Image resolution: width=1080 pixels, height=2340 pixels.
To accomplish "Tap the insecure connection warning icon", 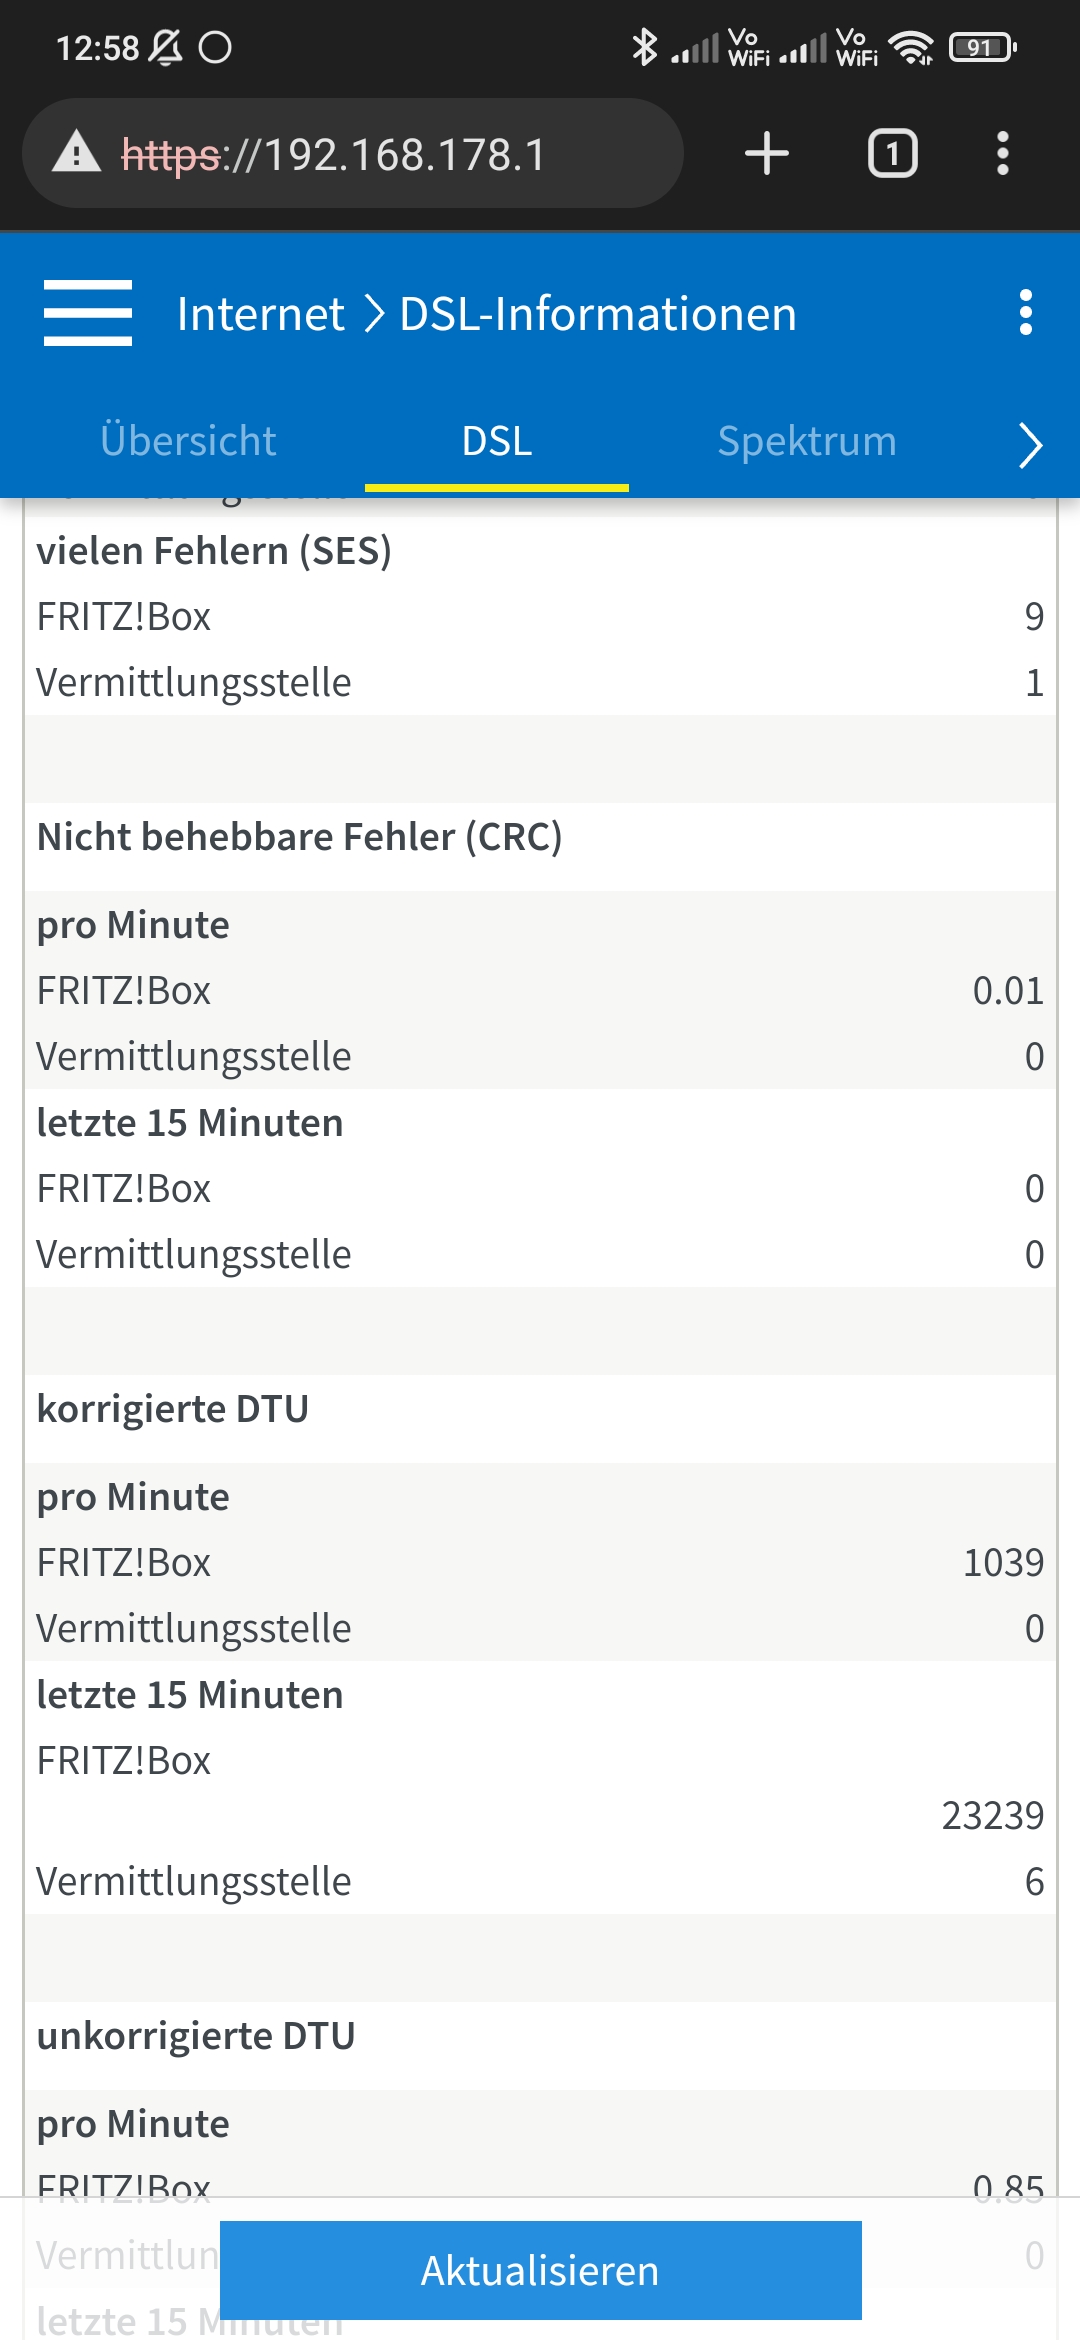I will [76, 154].
